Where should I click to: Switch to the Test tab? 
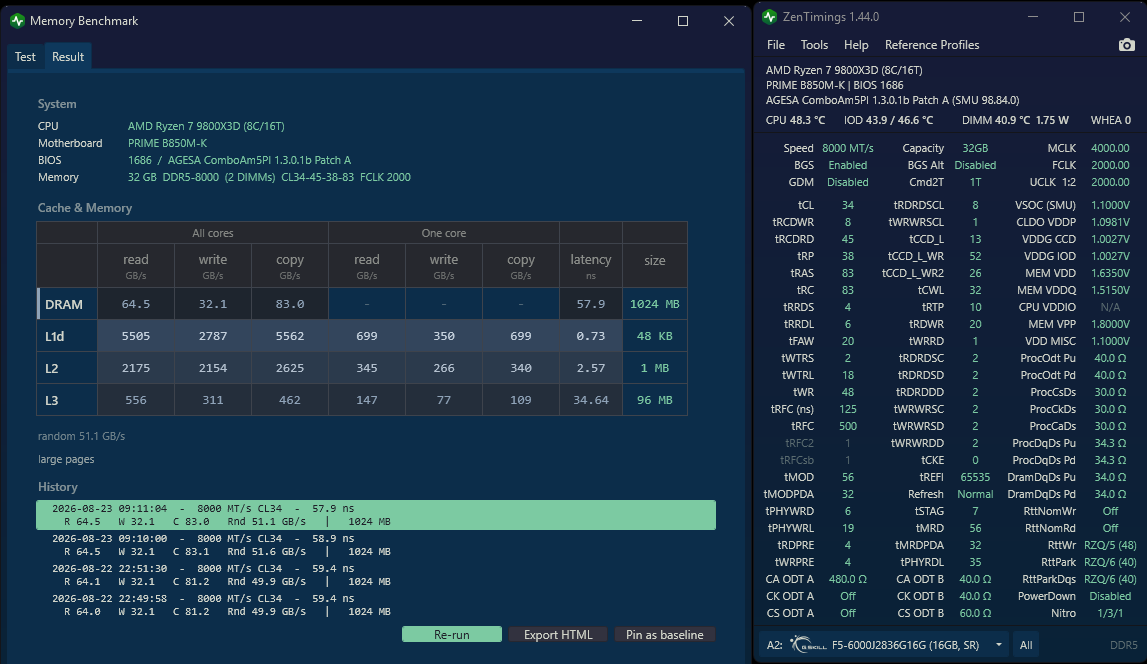pos(25,56)
